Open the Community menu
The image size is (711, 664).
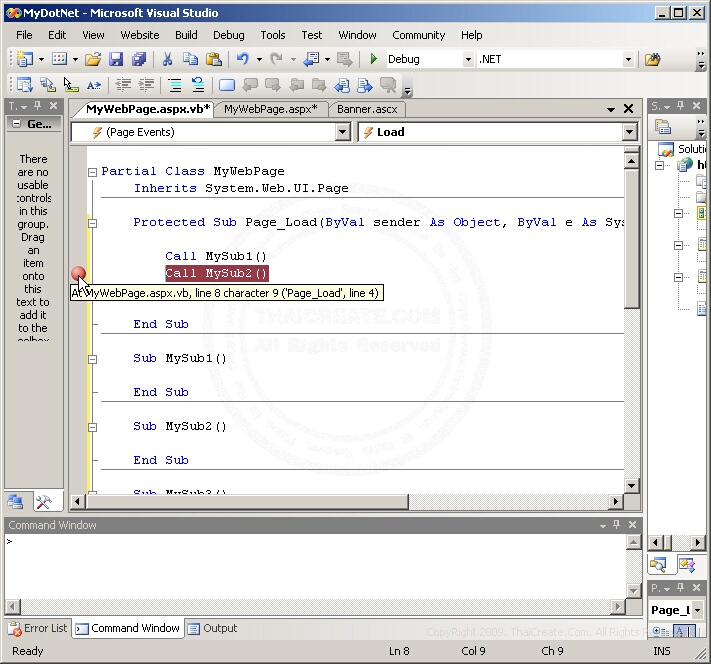click(x=419, y=35)
